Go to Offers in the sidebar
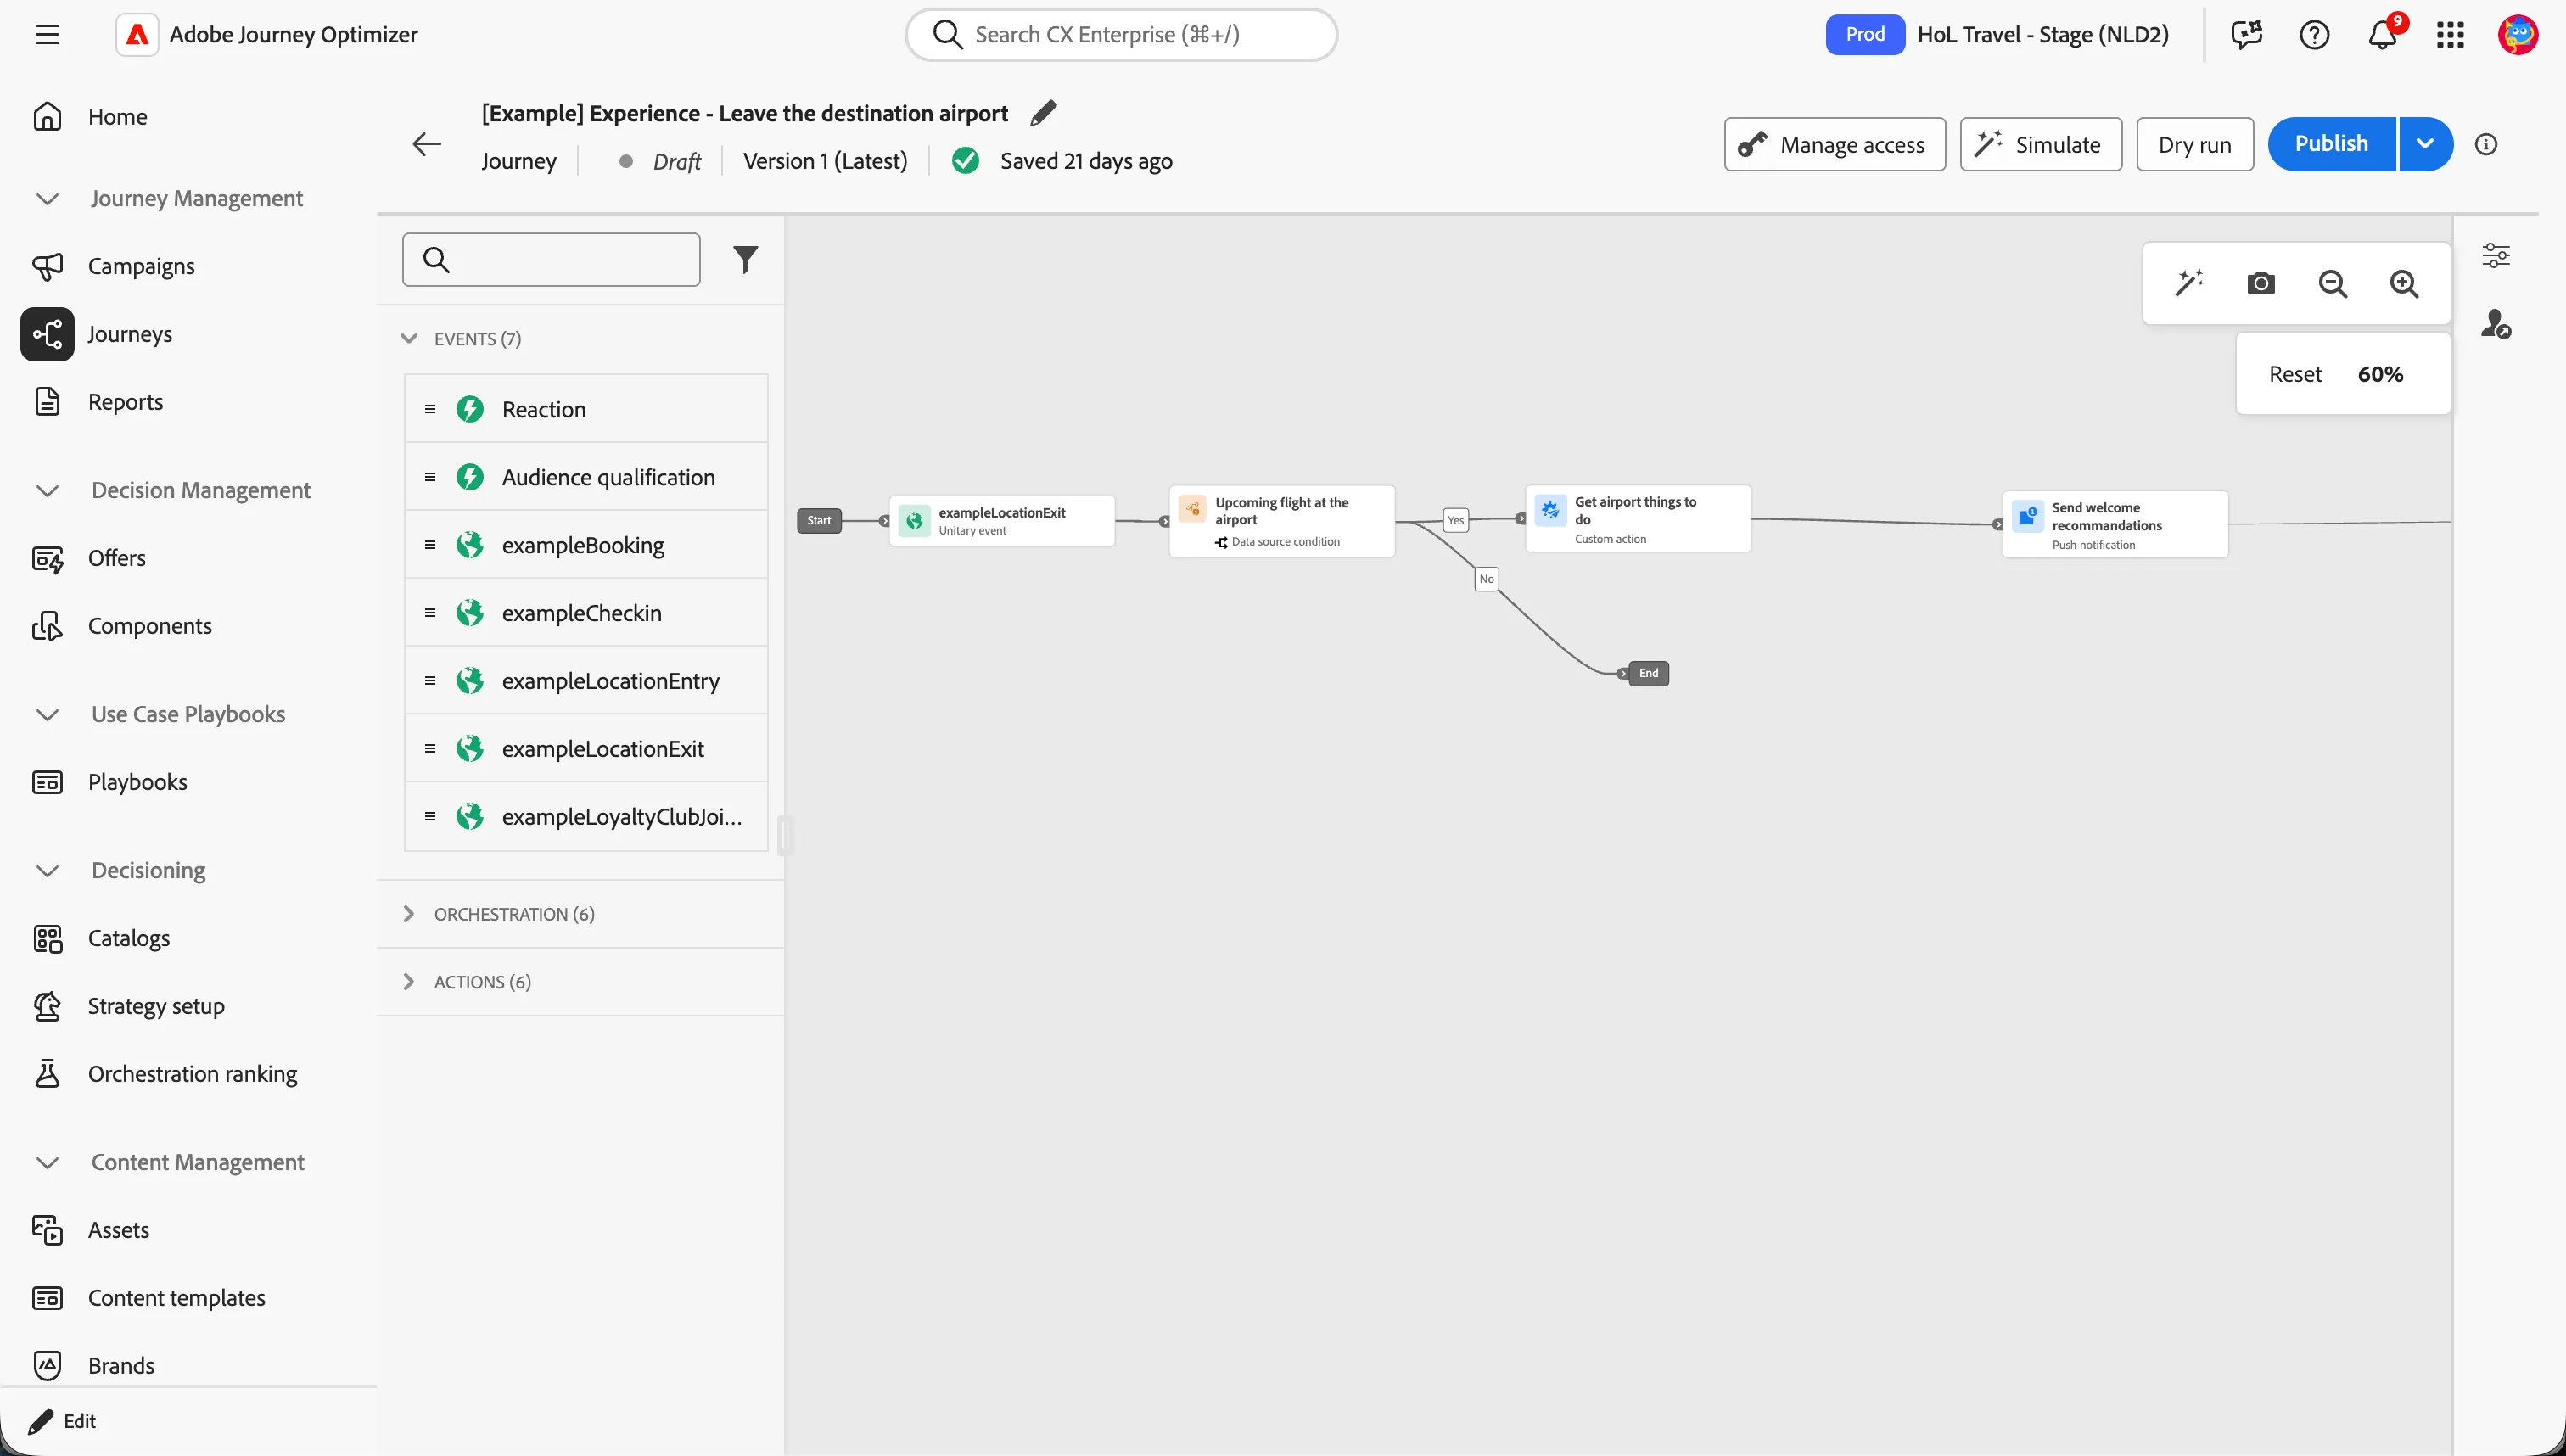This screenshot has height=1456, width=2566. click(x=116, y=558)
